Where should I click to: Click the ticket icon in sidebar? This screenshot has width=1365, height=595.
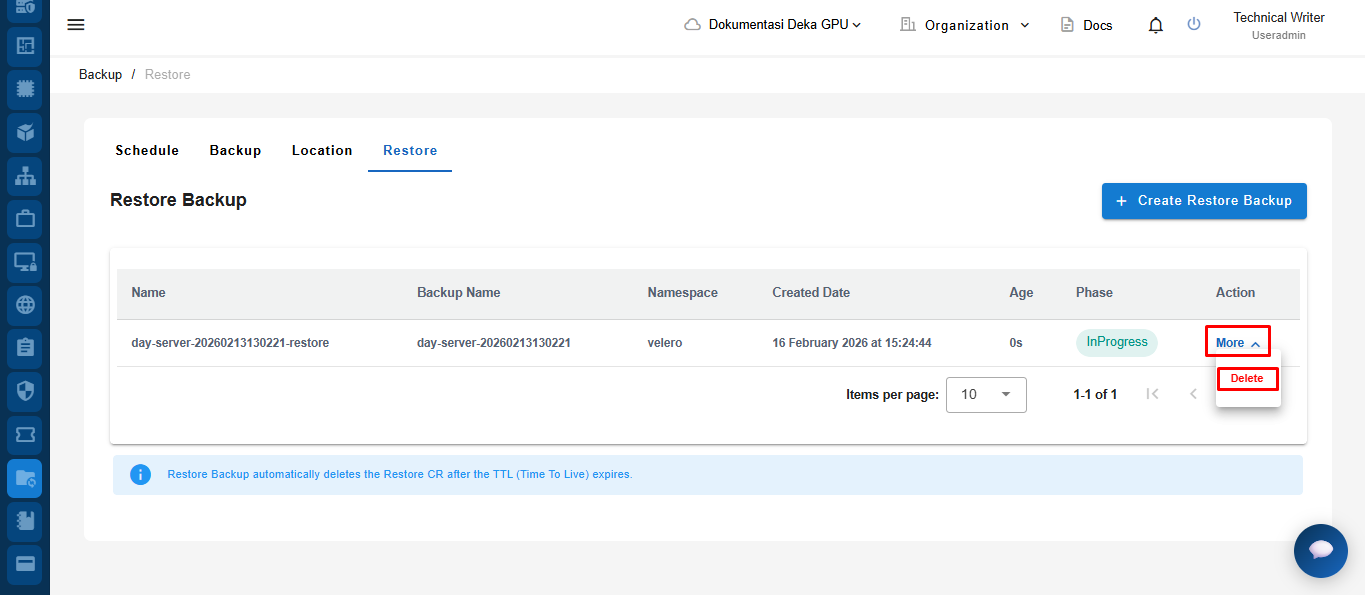pyautogui.click(x=25, y=435)
